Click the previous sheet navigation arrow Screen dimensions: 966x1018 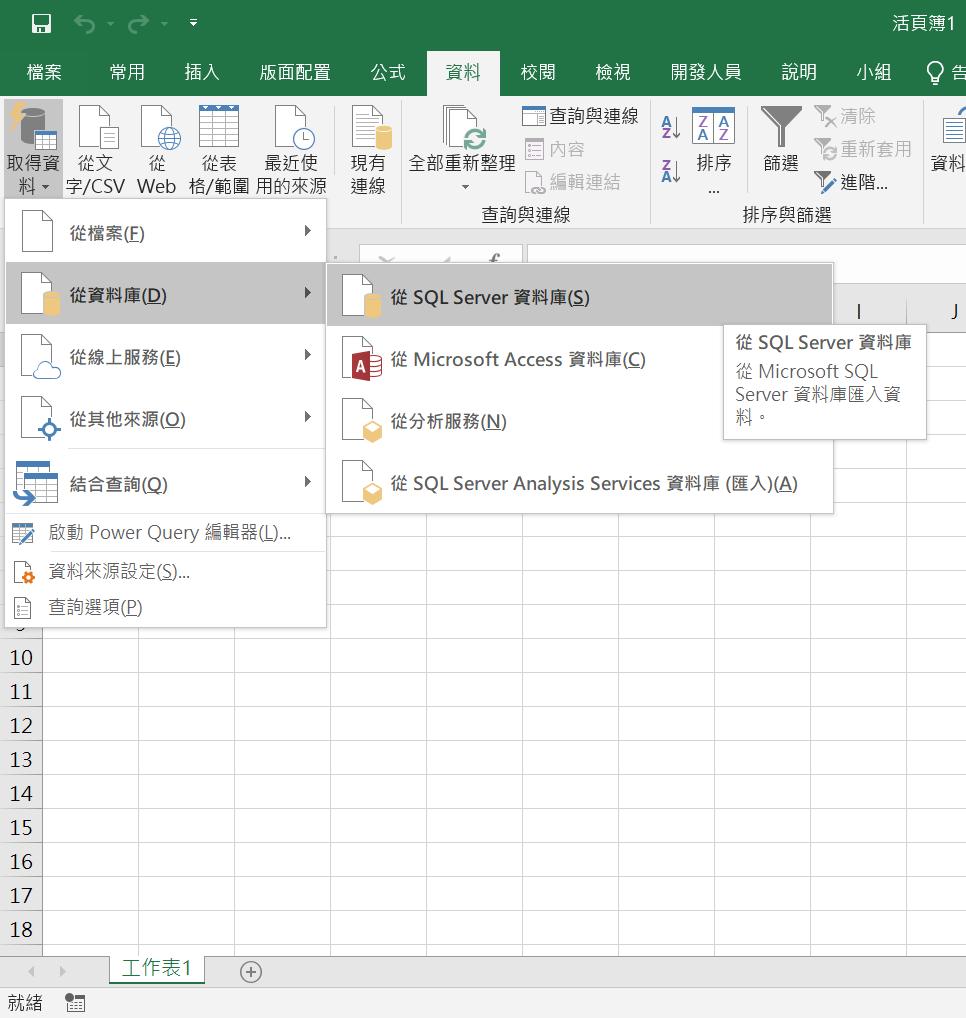pyautogui.click(x=31, y=971)
